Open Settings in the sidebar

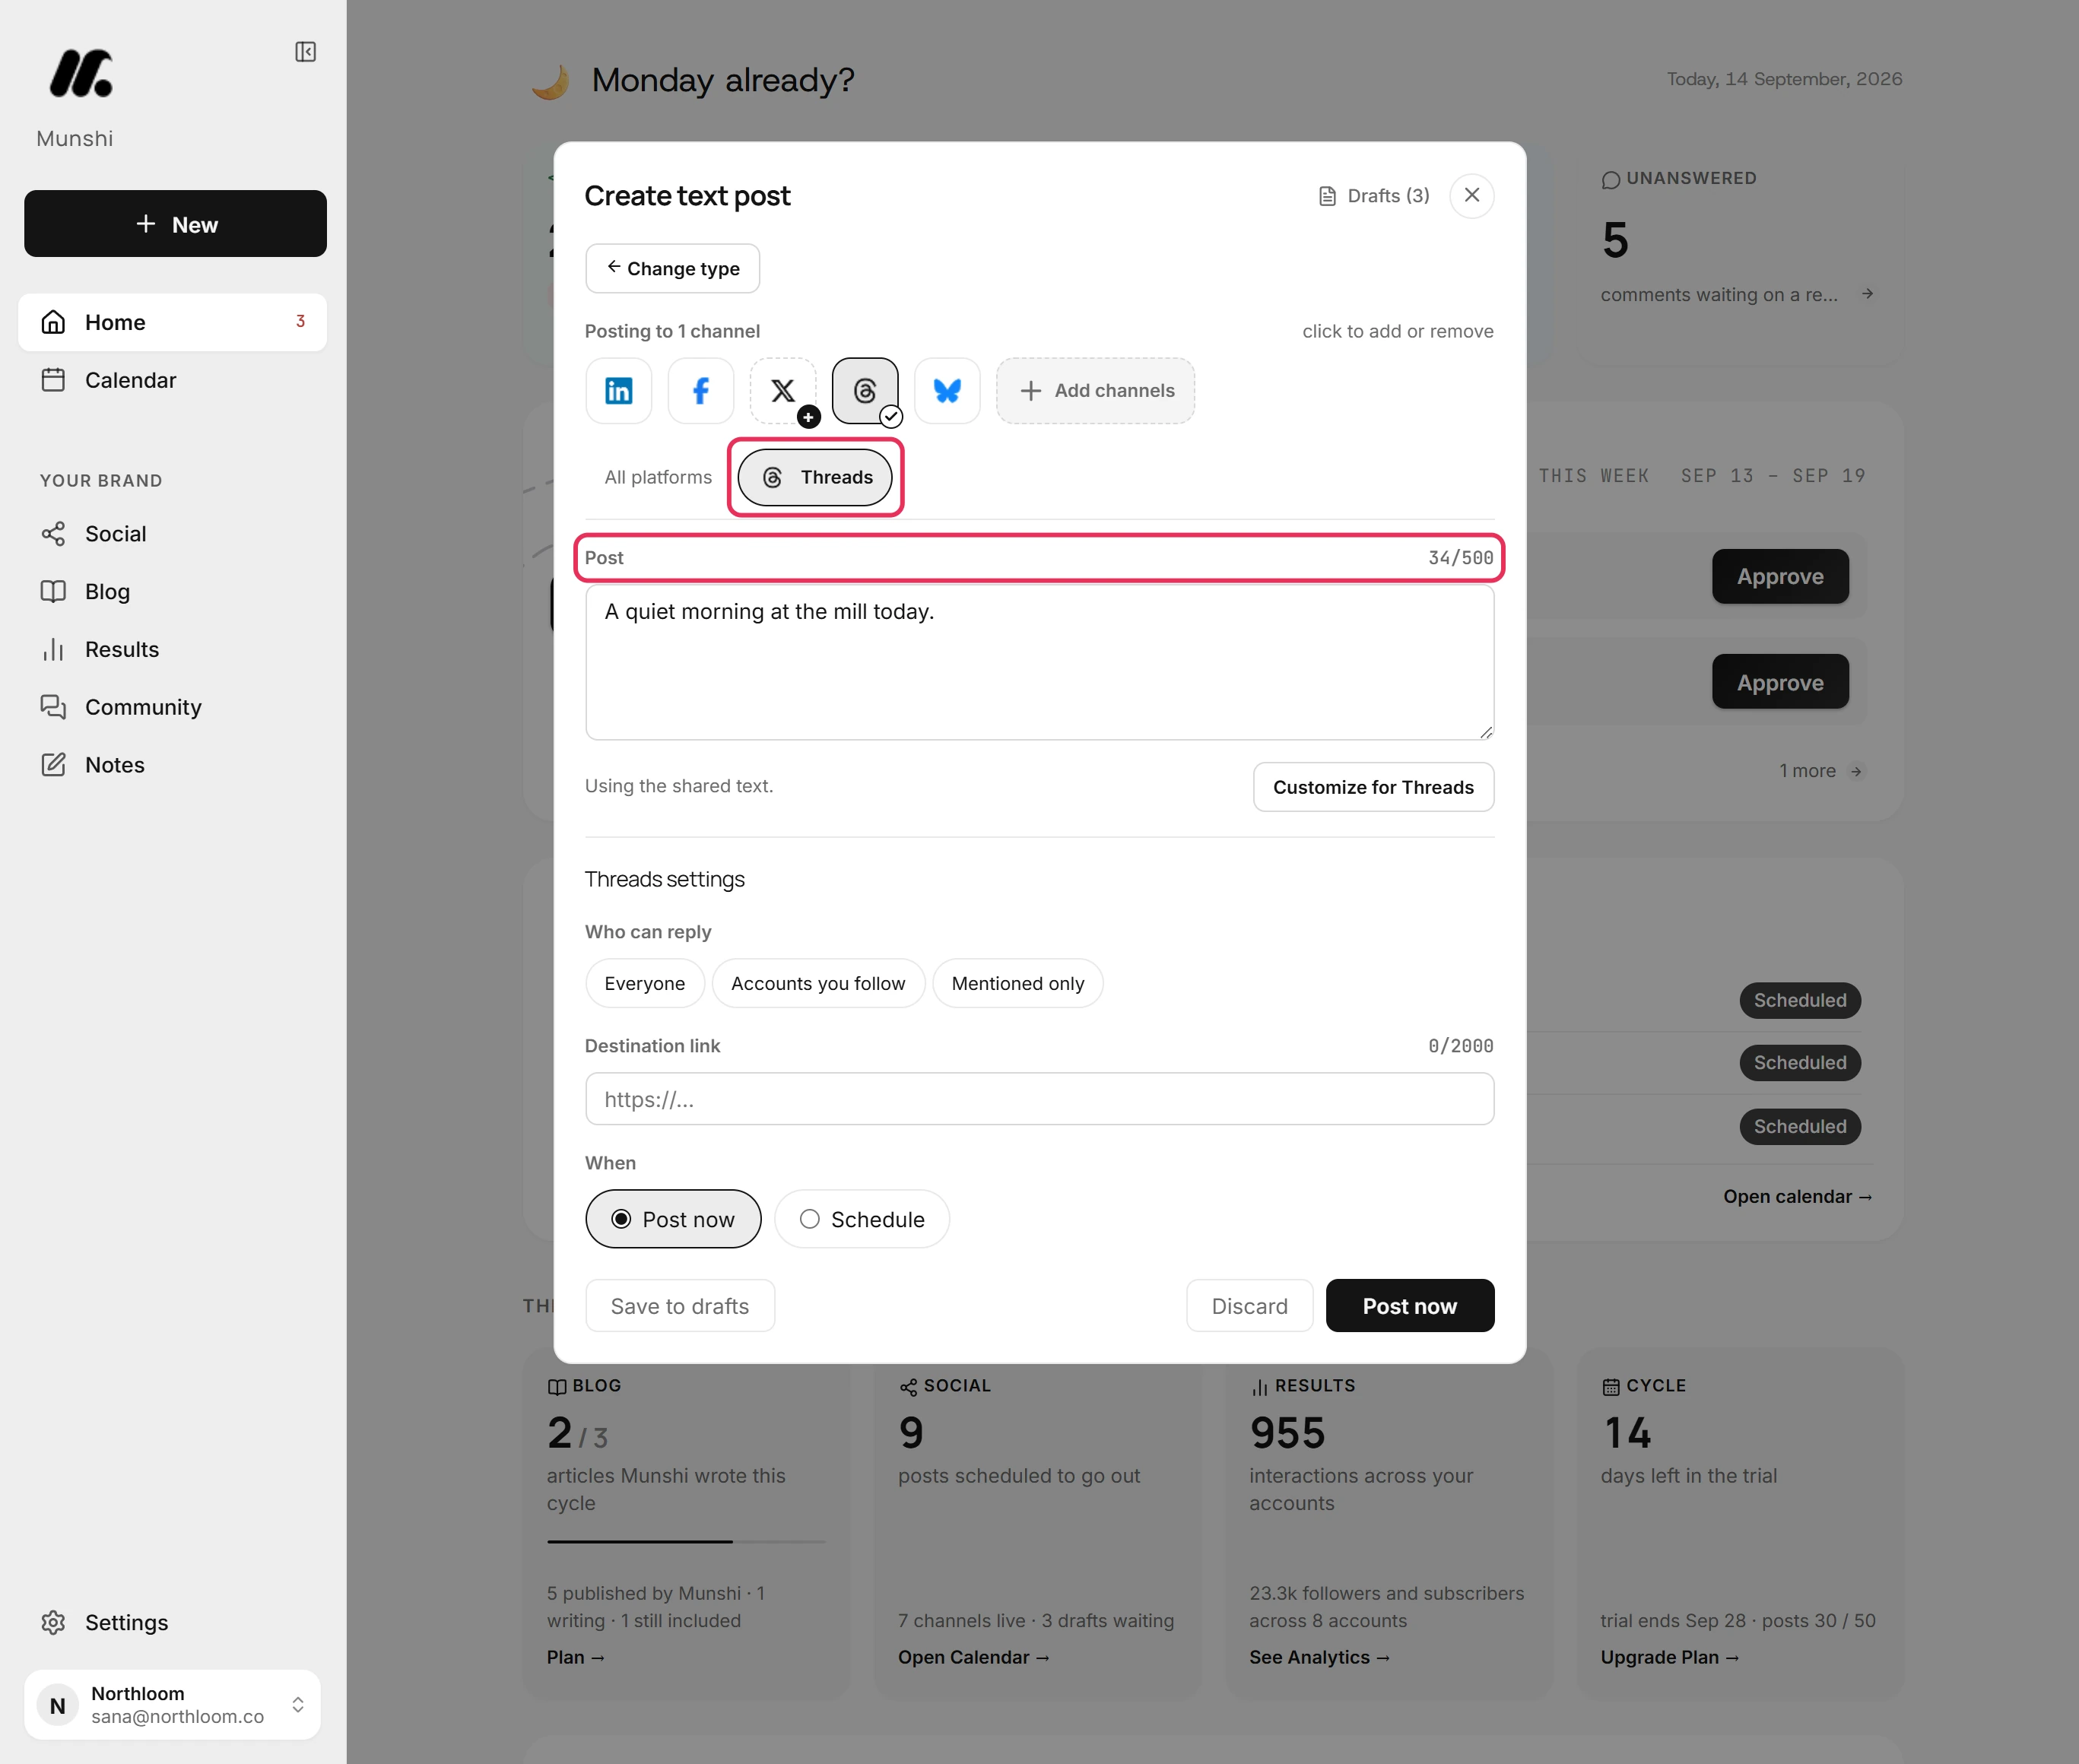pos(172,1622)
